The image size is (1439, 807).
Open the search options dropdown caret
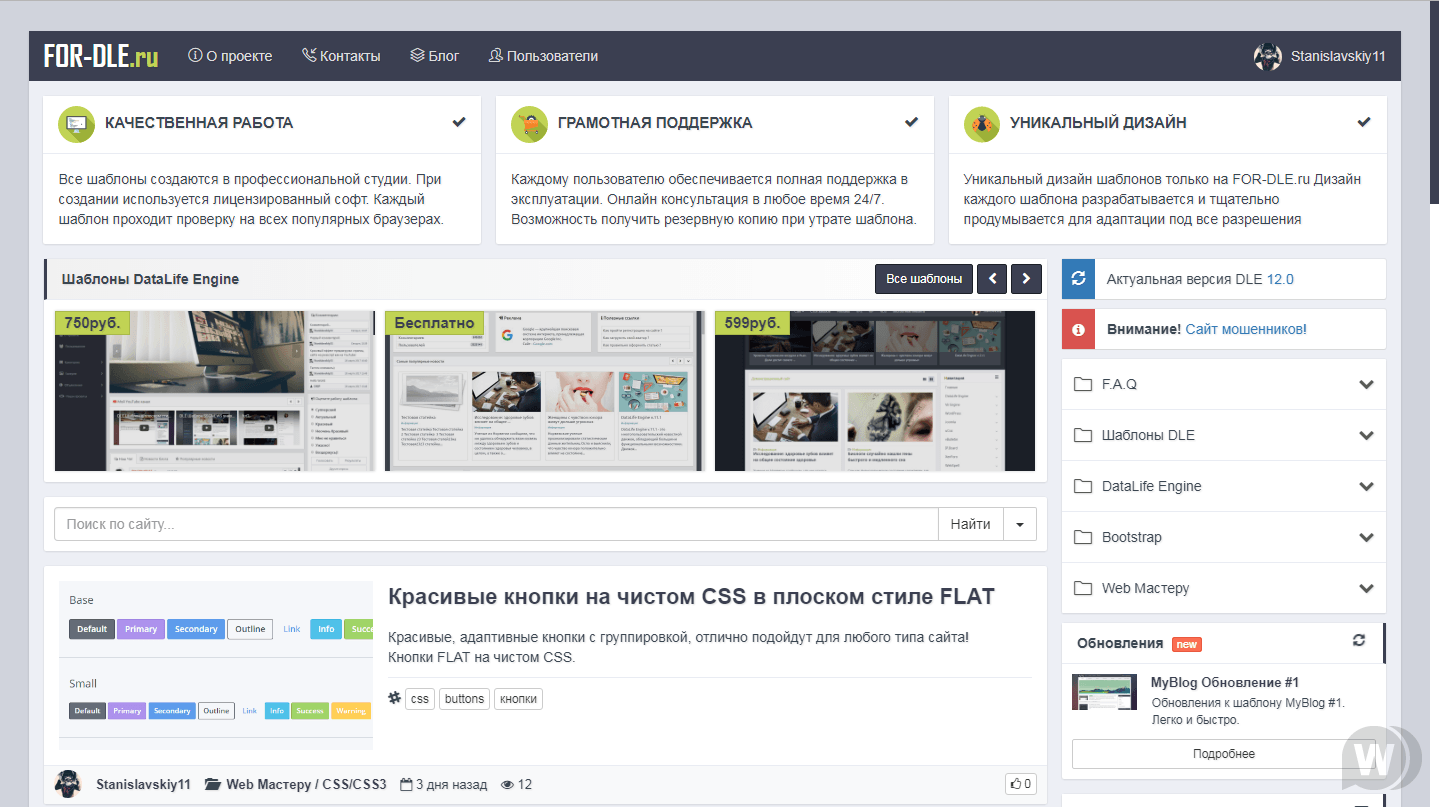(x=1019, y=524)
